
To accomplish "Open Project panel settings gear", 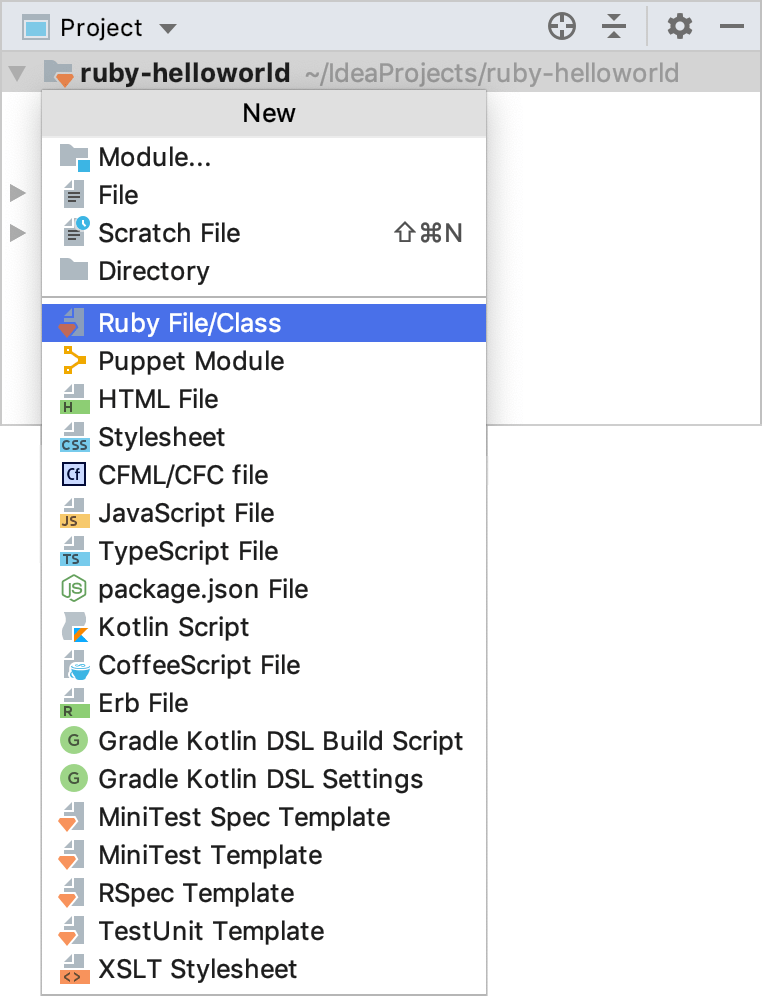I will click(680, 27).
